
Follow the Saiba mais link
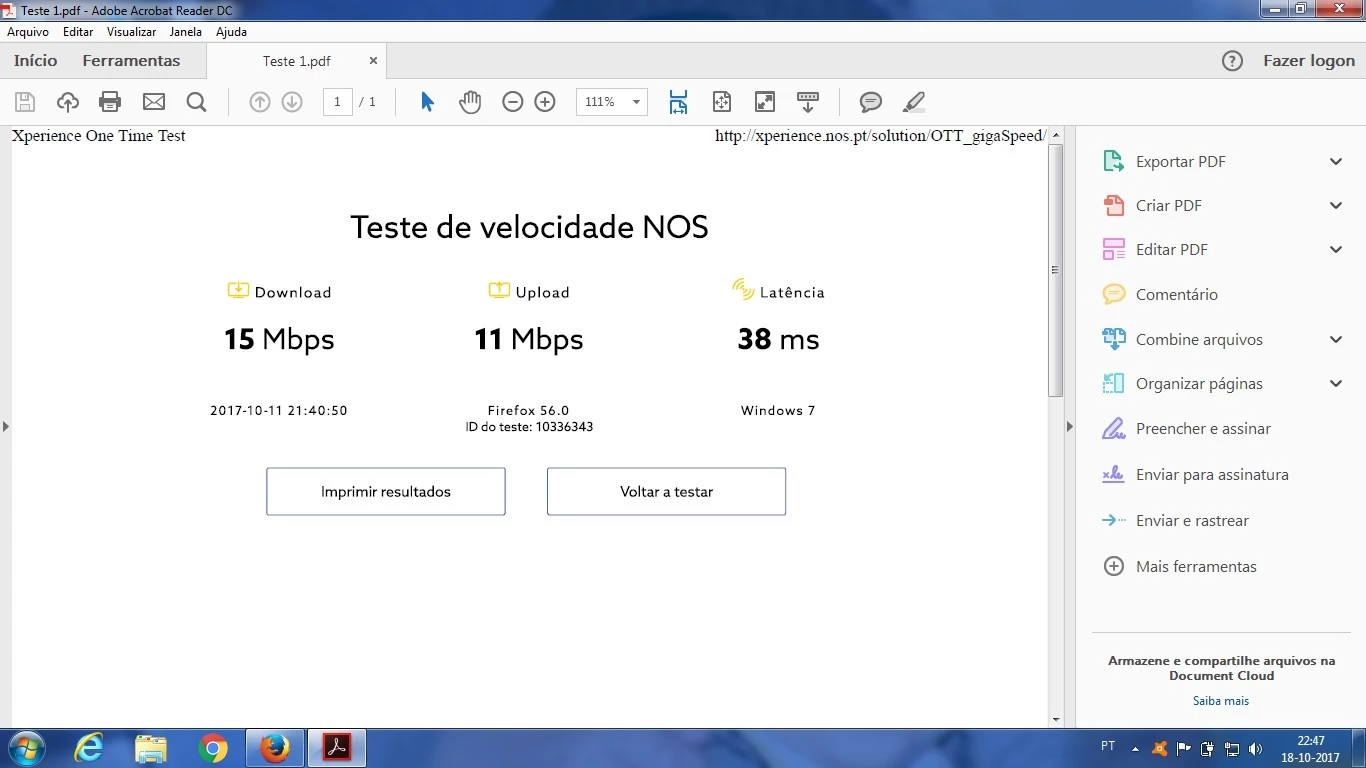(x=1221, y=701)
